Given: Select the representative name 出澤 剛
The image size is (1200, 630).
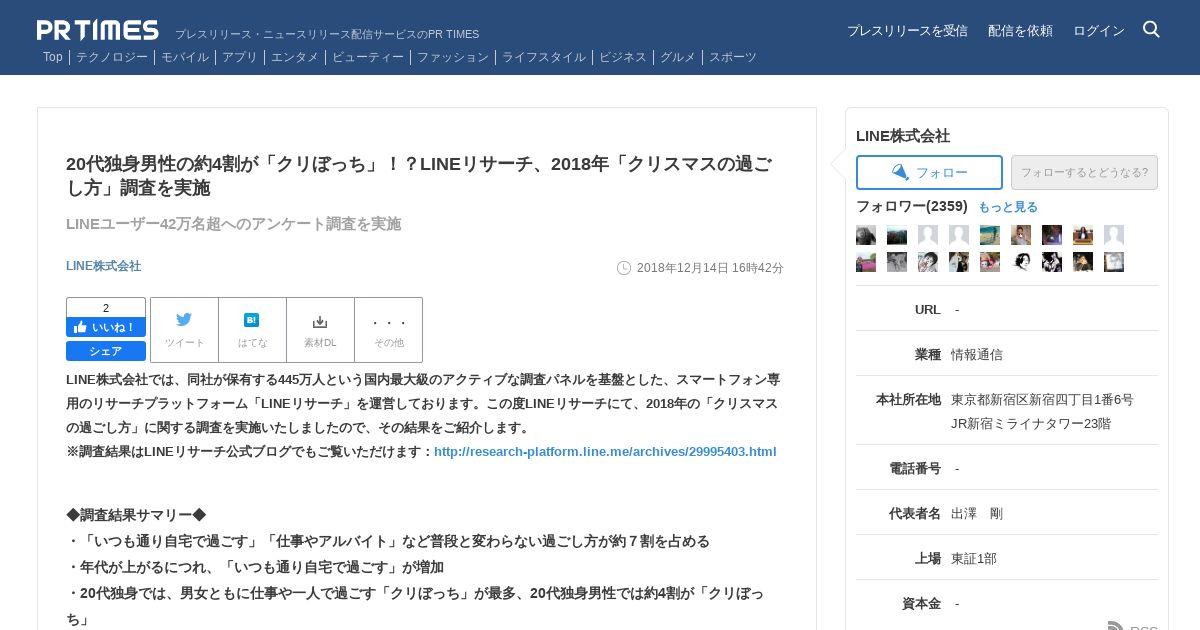Looking at the screenshot, I should [977, 514].
